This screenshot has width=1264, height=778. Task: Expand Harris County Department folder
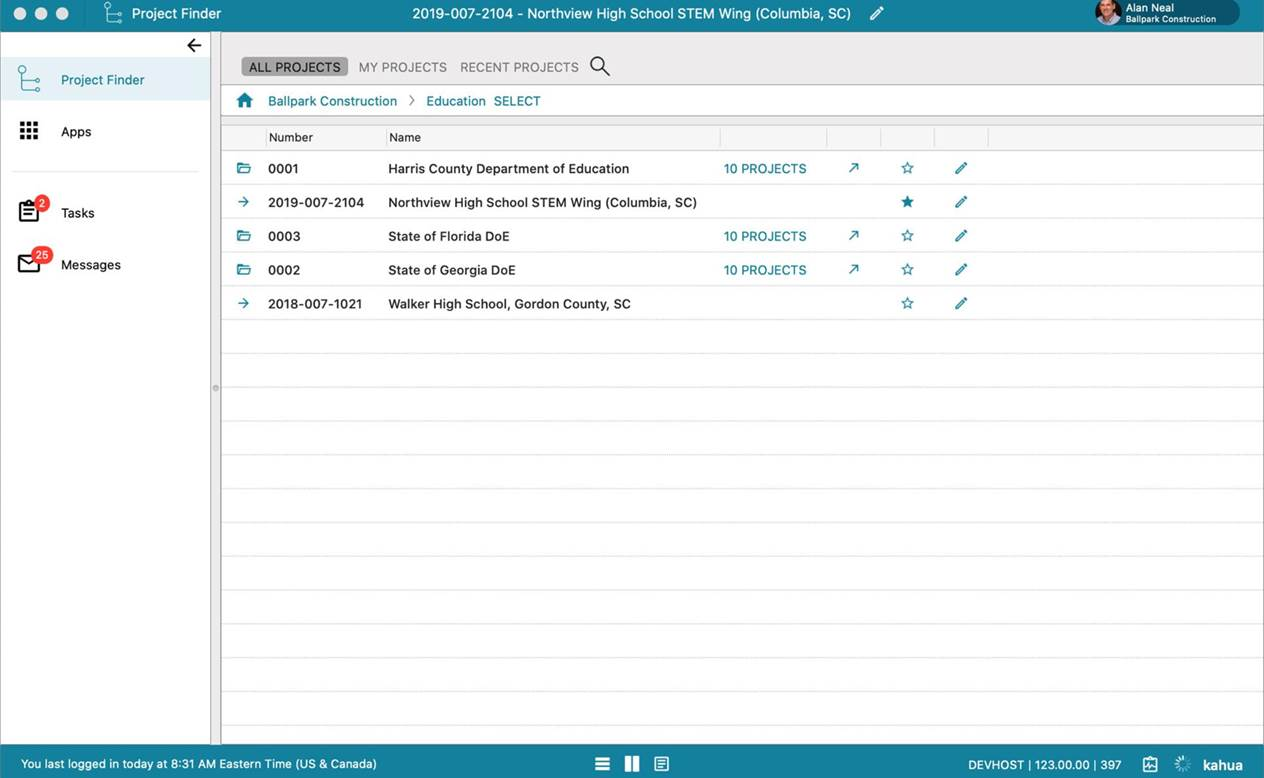244,169
